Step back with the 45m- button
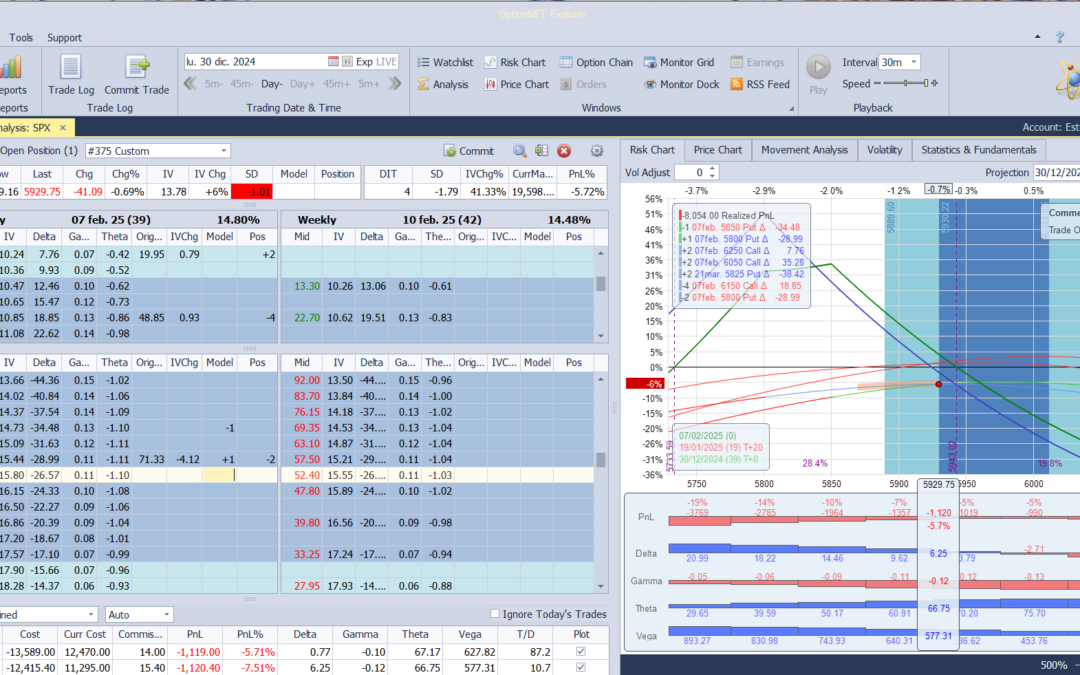1080x675 pixels. (241, 83)
